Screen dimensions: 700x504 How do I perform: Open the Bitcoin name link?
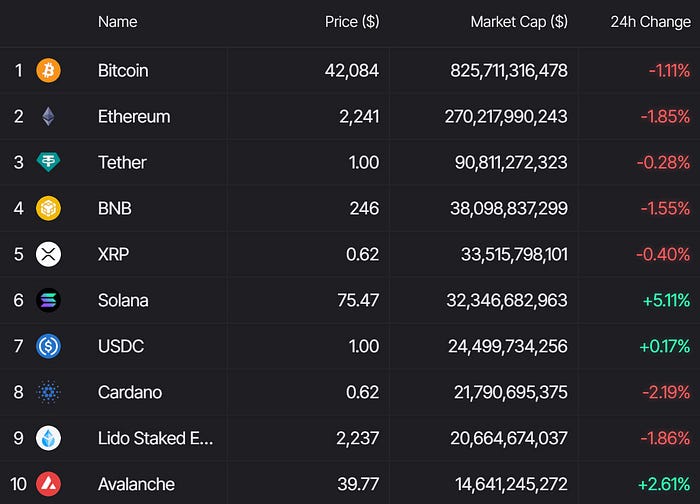pos(123,71)
